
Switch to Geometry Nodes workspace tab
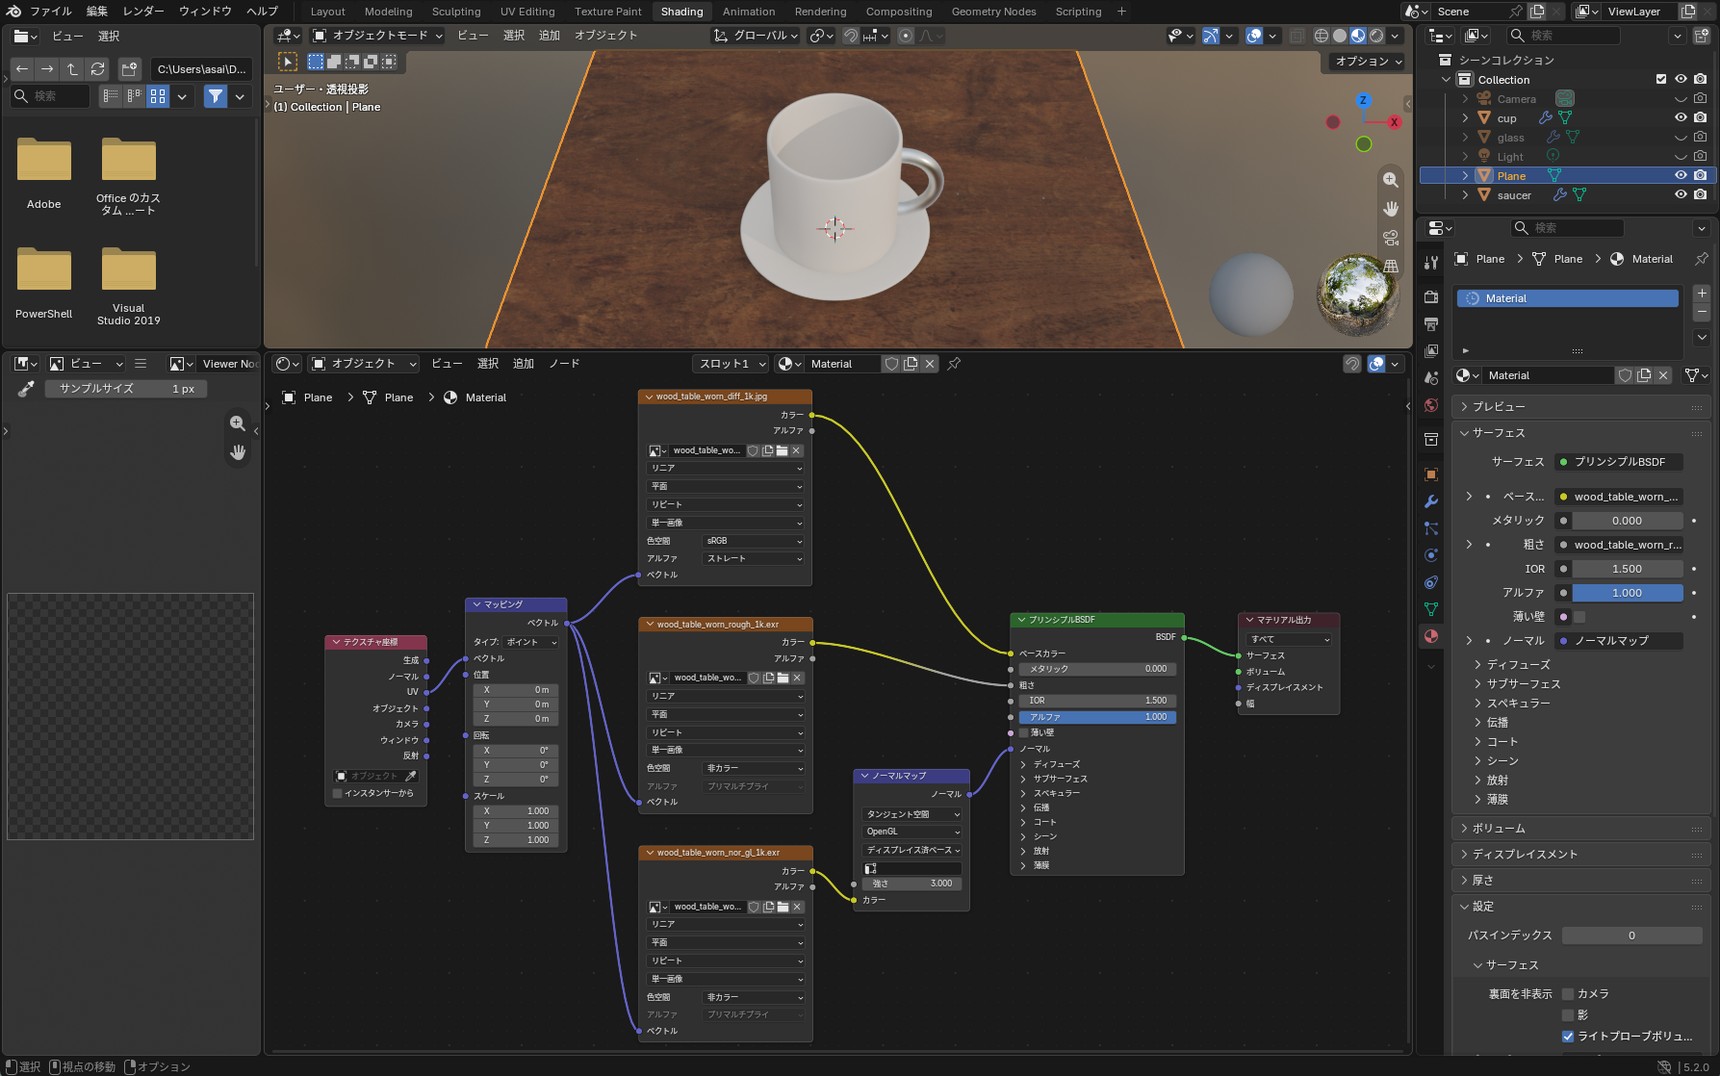(x=993, y=12)
